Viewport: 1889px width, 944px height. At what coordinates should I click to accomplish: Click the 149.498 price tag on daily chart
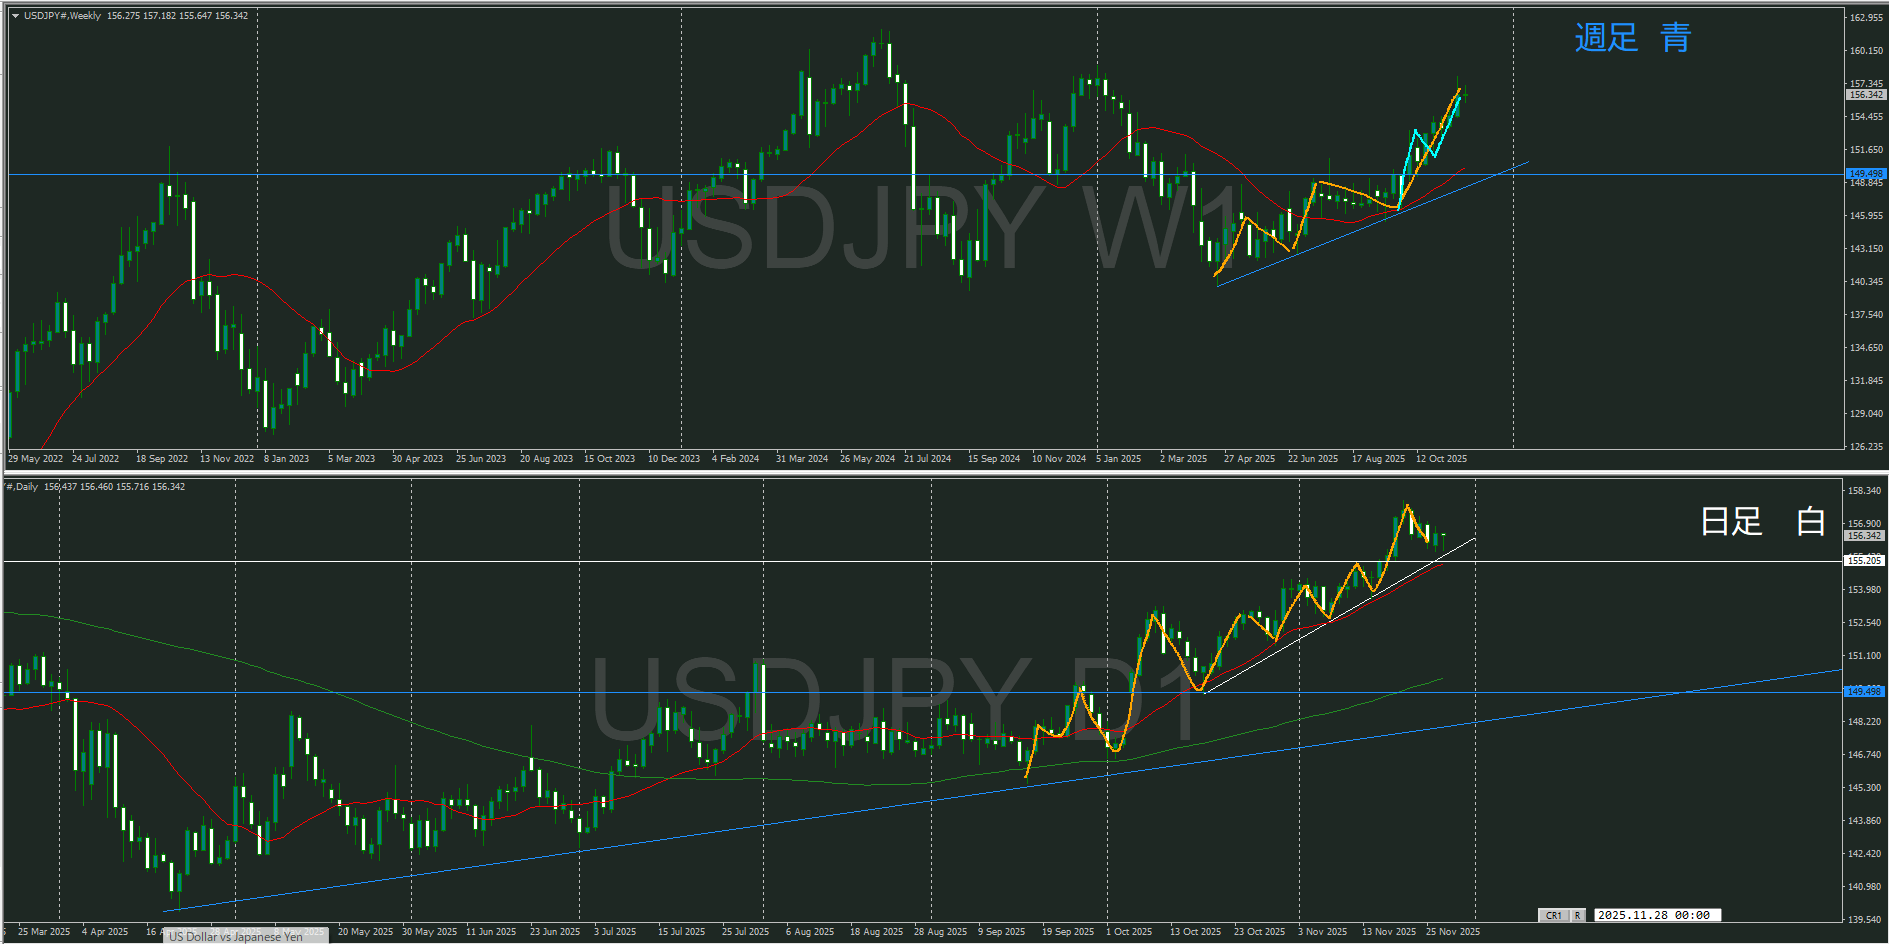1865,692
